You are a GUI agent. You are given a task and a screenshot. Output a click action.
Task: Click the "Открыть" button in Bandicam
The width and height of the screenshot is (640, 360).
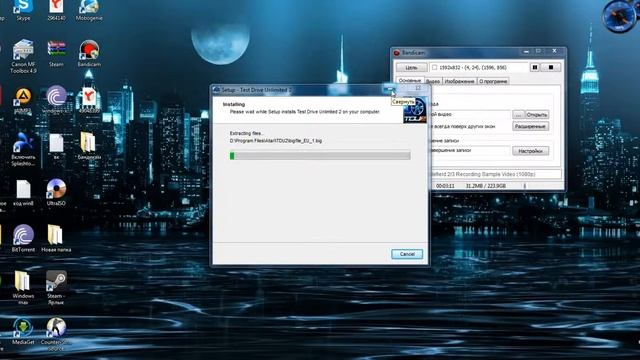(x=537, y=115)
